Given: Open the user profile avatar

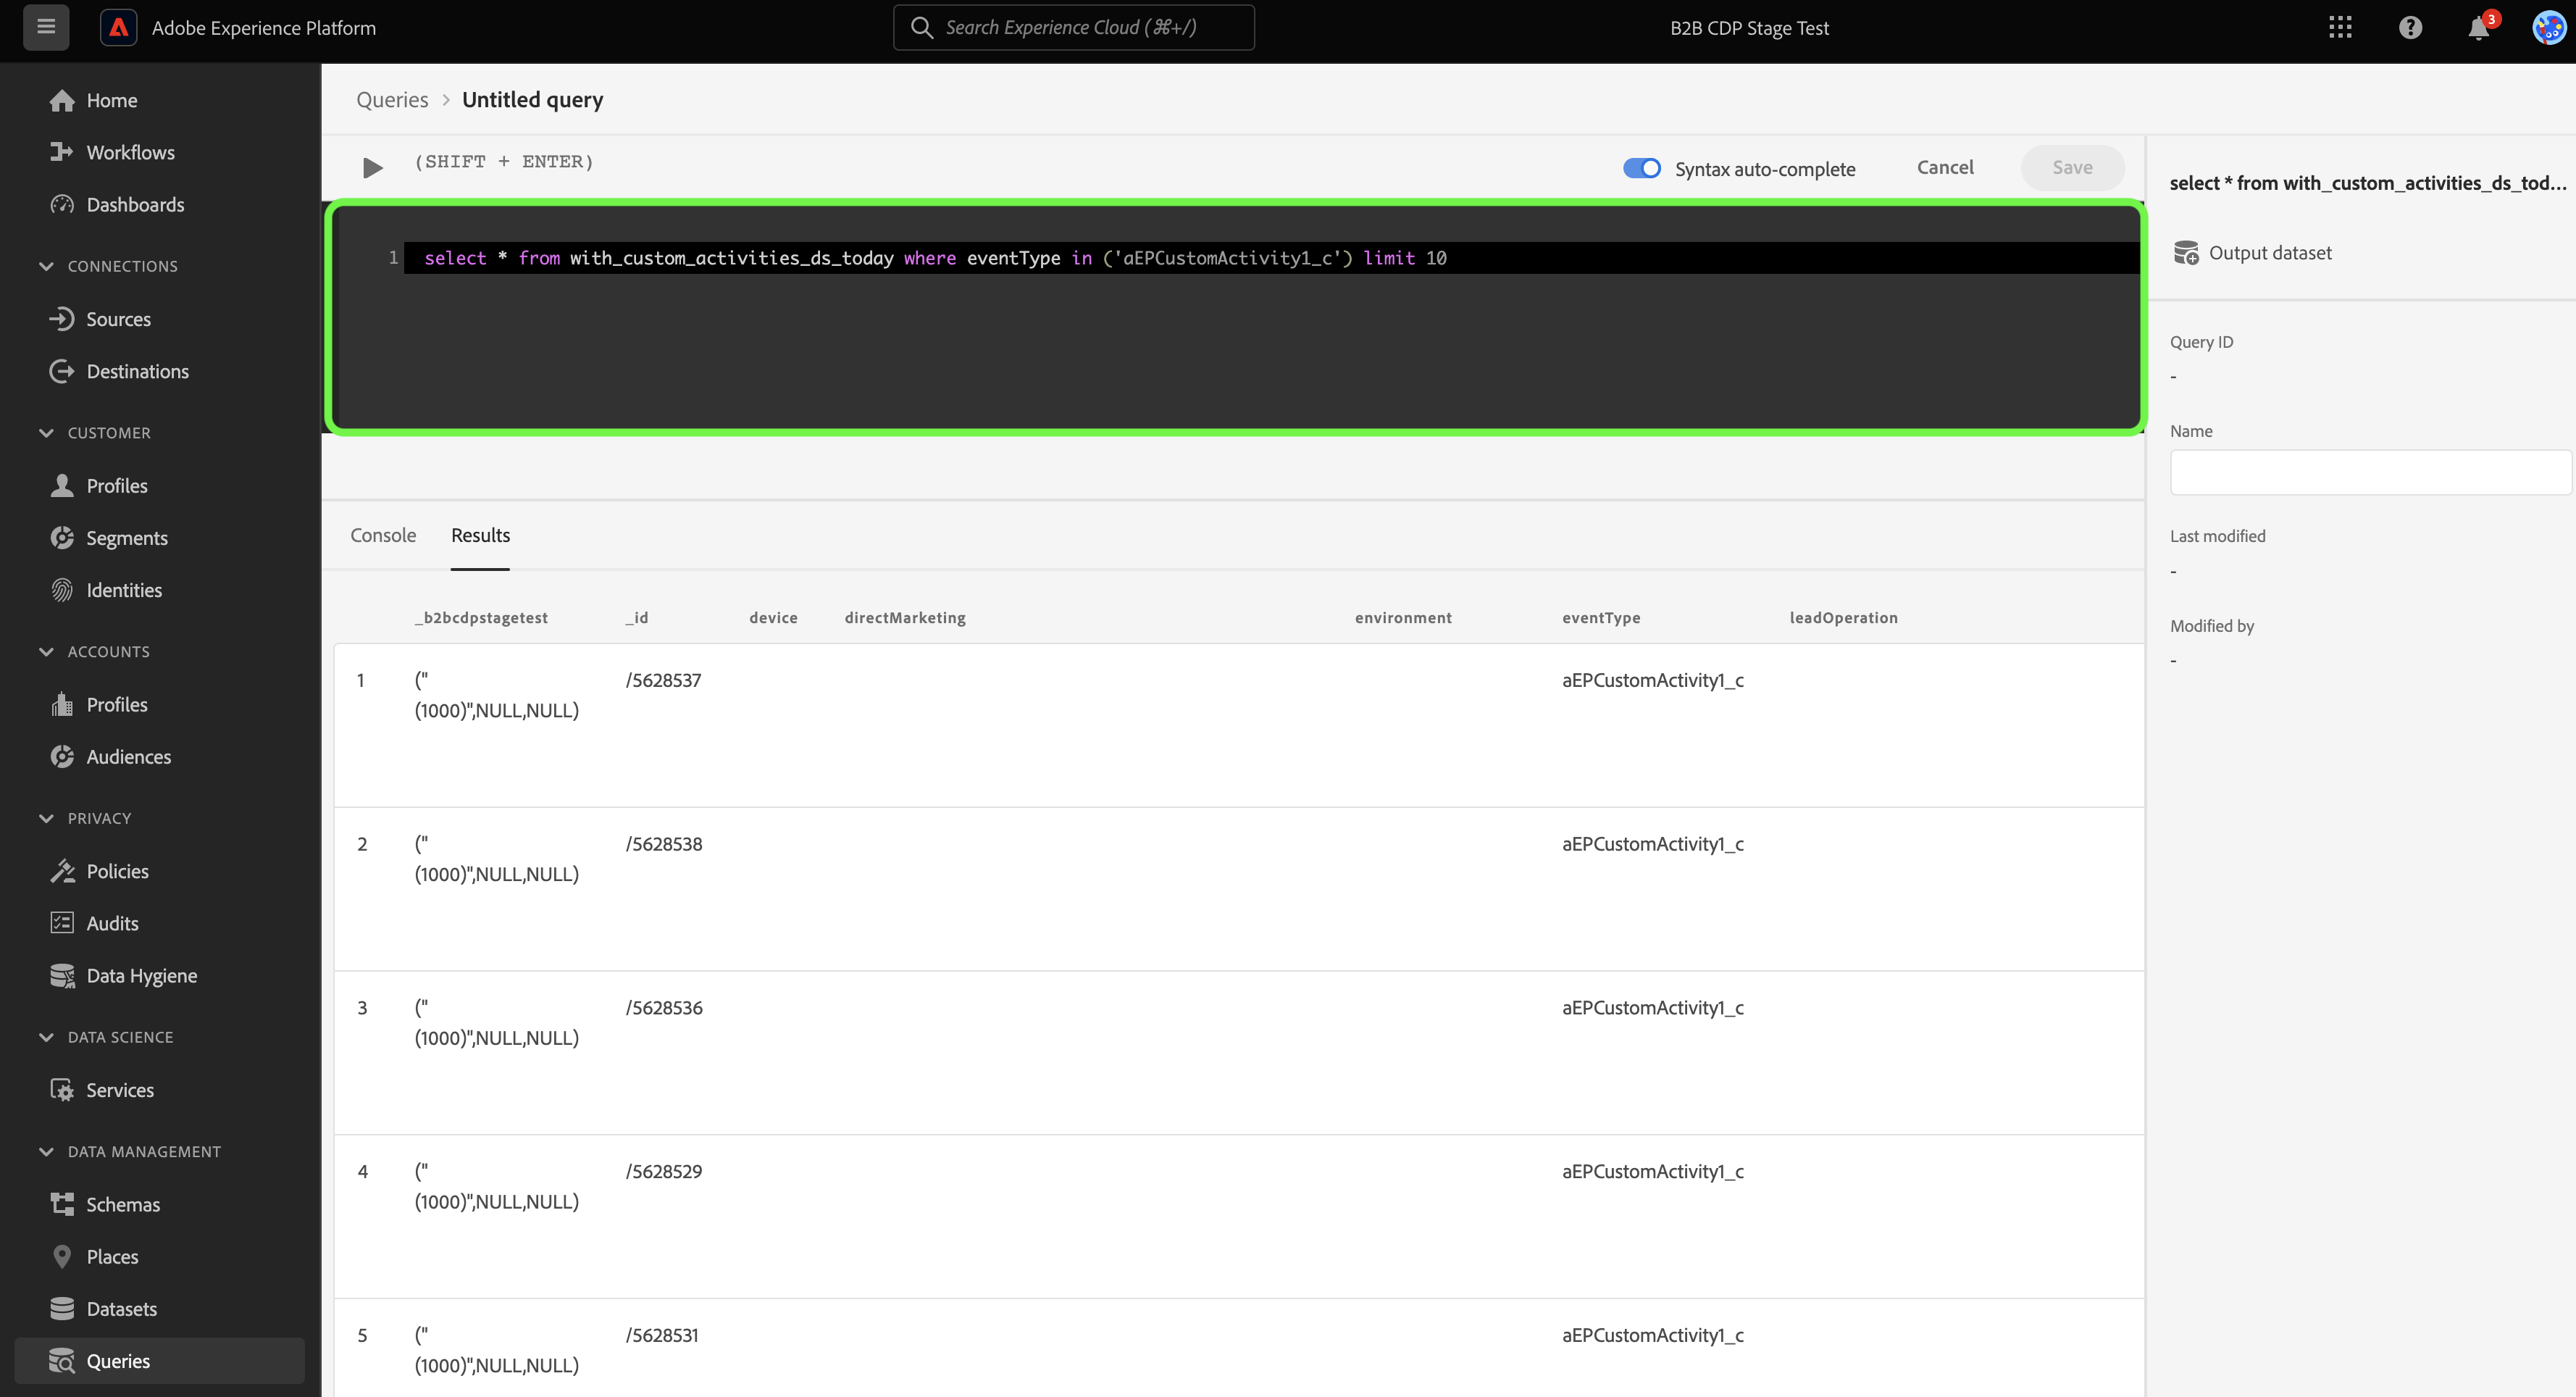Looking at the screenshot, I should 2548,28.
